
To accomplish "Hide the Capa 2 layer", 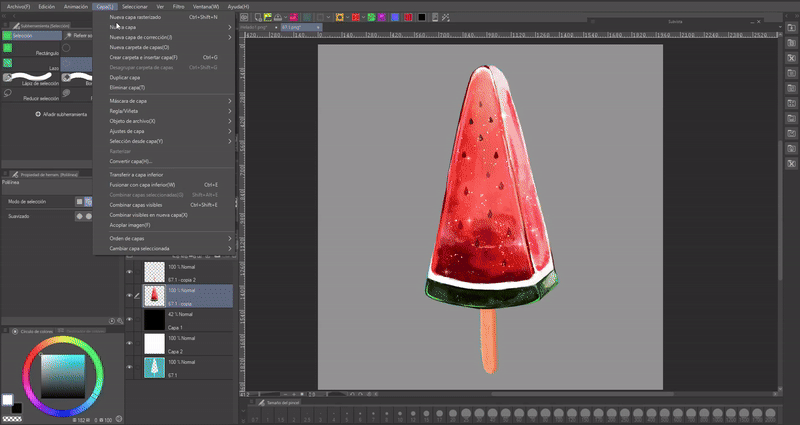I will coord(130,345).
